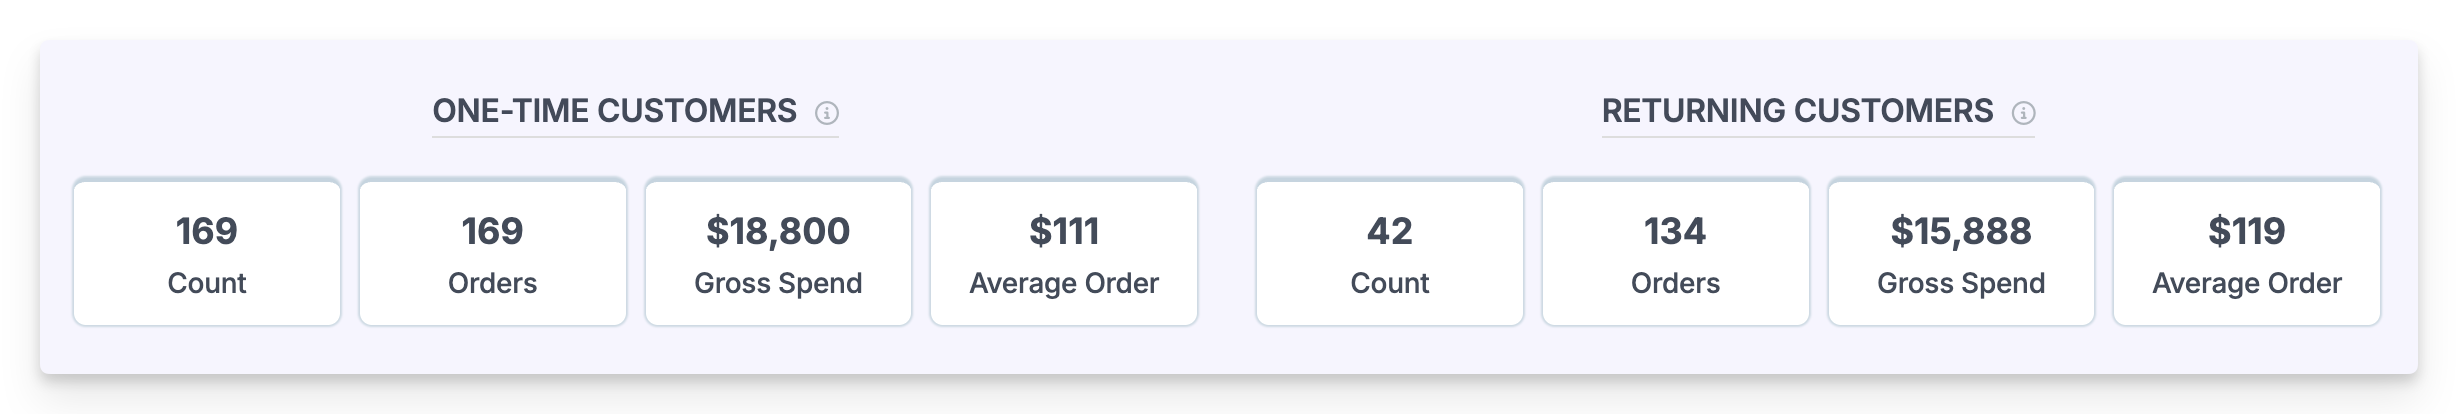Select the Average Order label under $119
This screenshot has width=2458, height=414.
coord(2247,283)
